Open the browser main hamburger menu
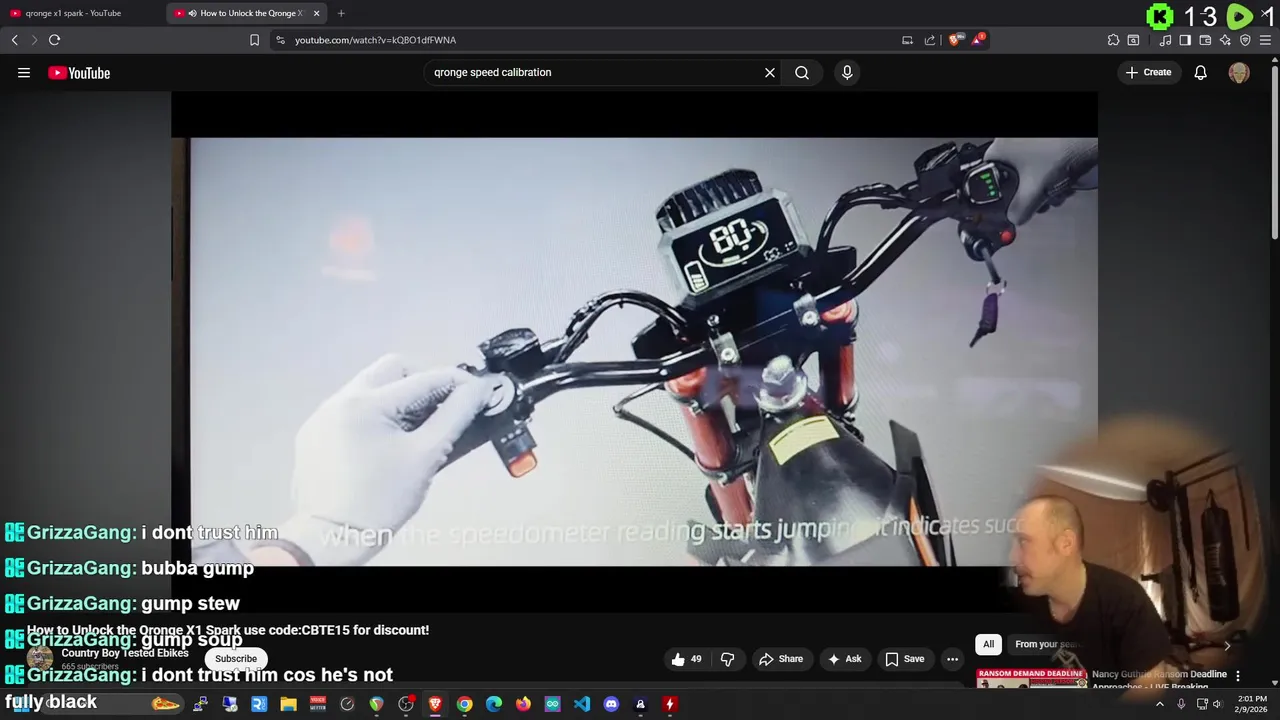 point(1265,40)
